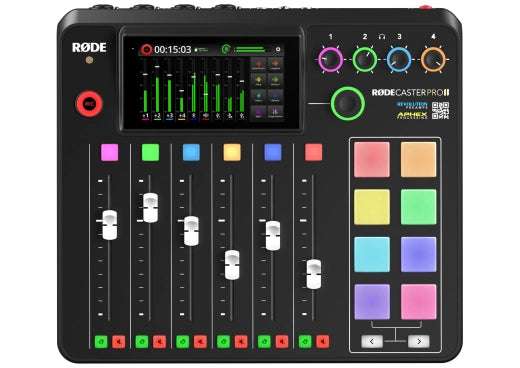Mute the light blue channel

click(x=200, y=342)
